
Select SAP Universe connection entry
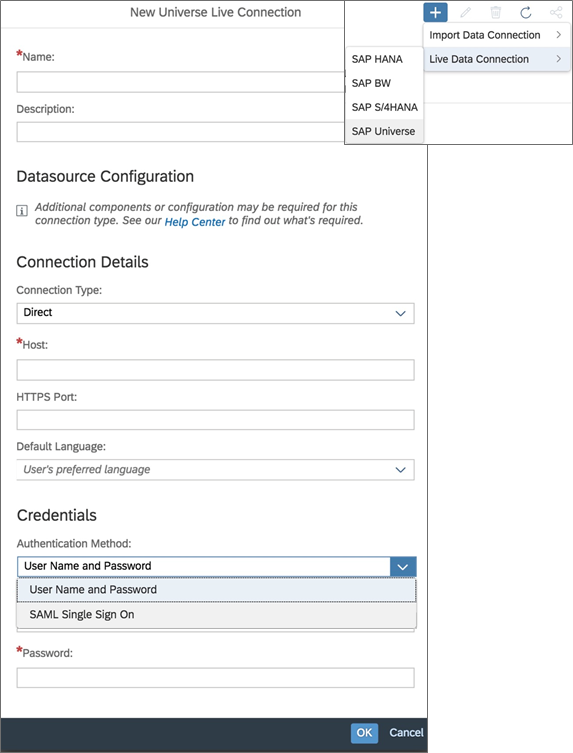coord(384,131)
